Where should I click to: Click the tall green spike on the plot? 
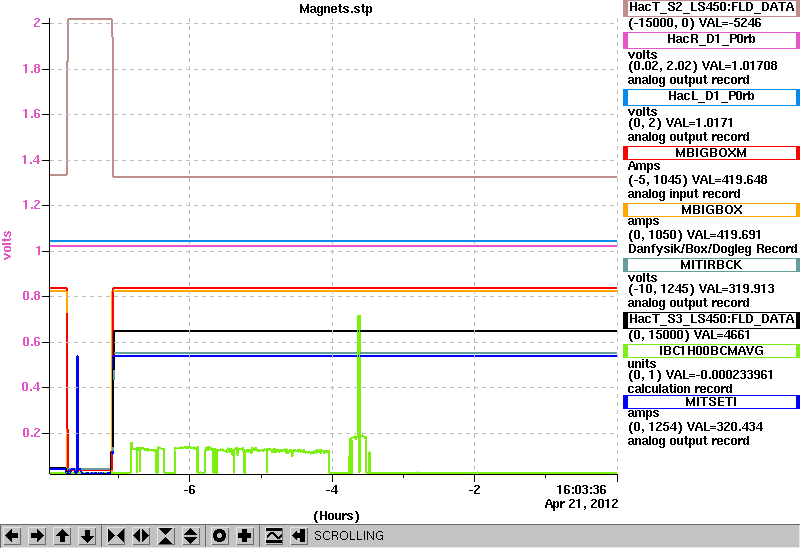359,375
